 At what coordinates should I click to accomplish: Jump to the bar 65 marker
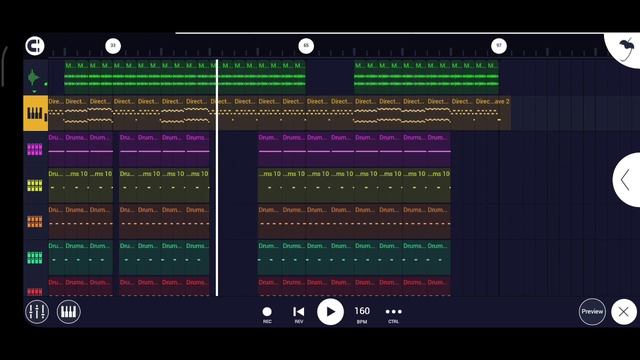pyautogui.click(x=306, y=46)
